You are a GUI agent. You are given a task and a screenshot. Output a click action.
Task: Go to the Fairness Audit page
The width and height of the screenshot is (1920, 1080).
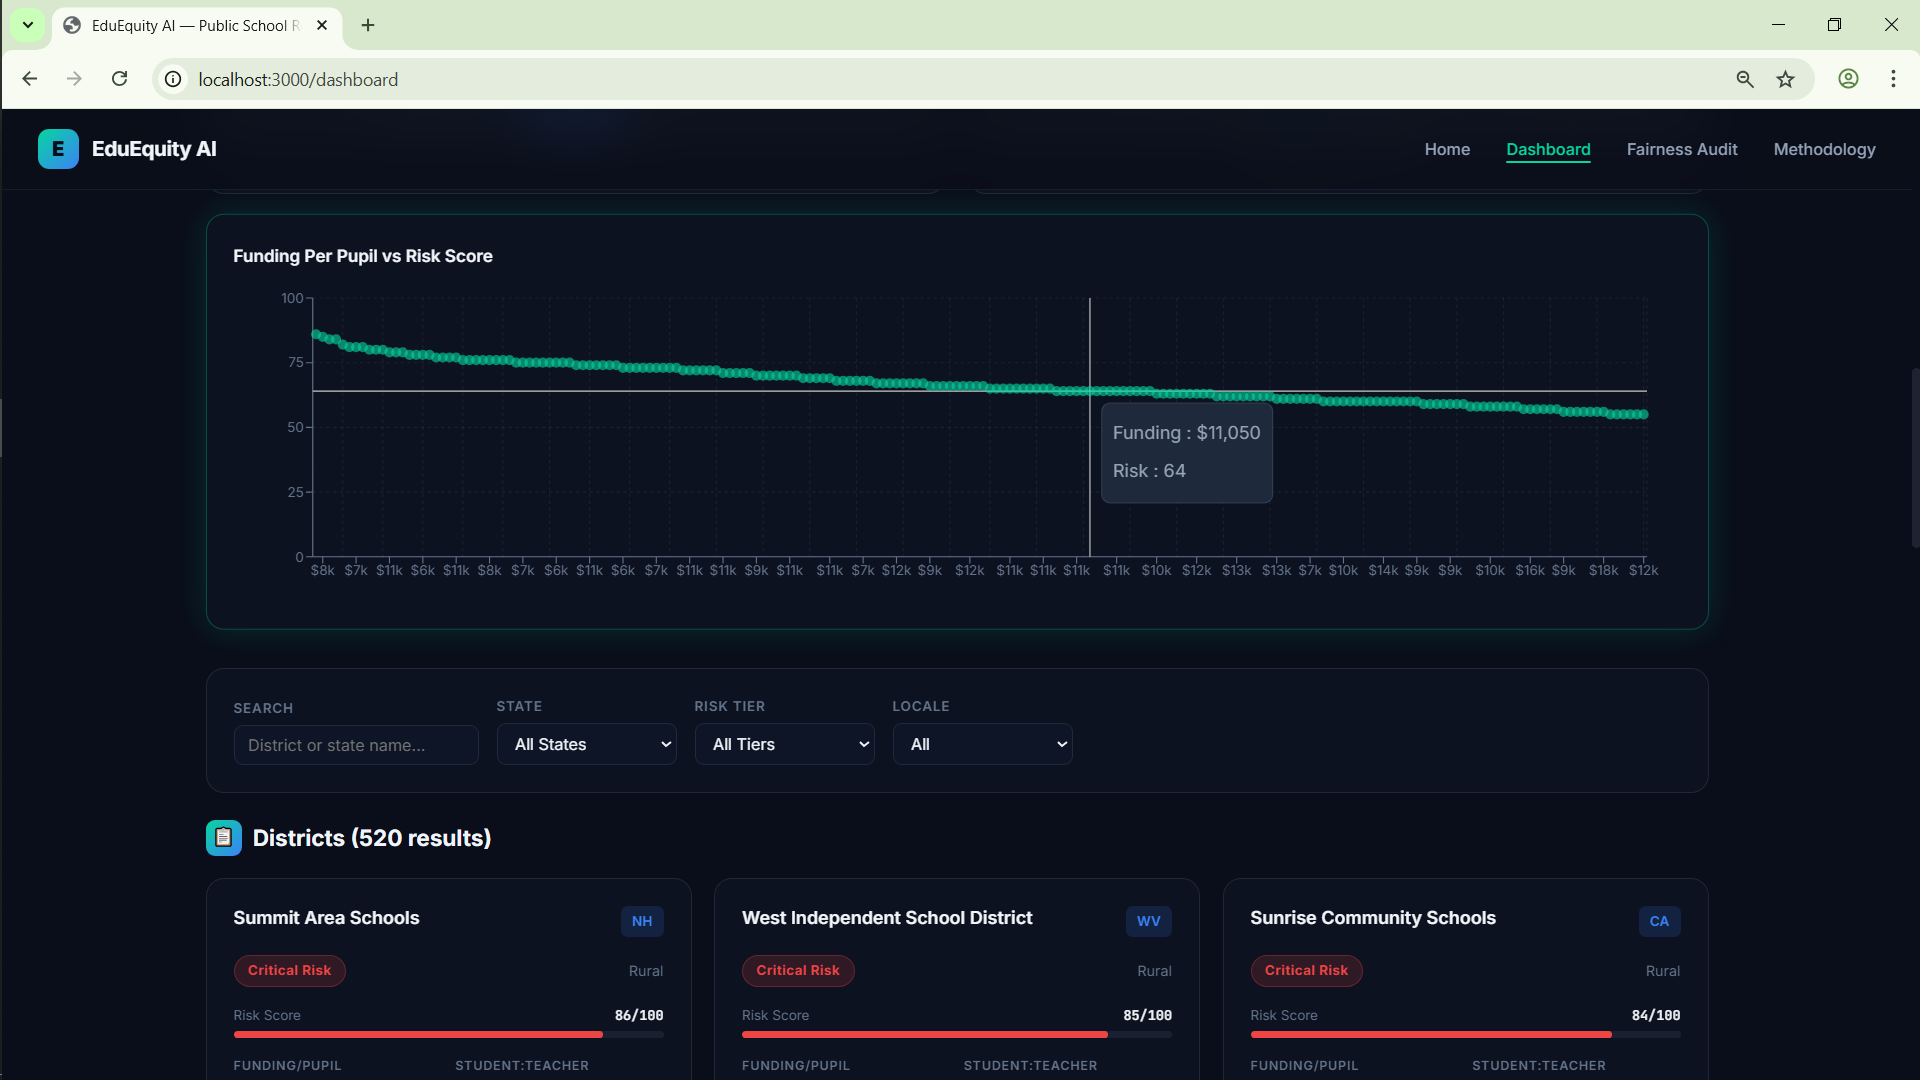pyautogui.click(x=1682, y=149)
